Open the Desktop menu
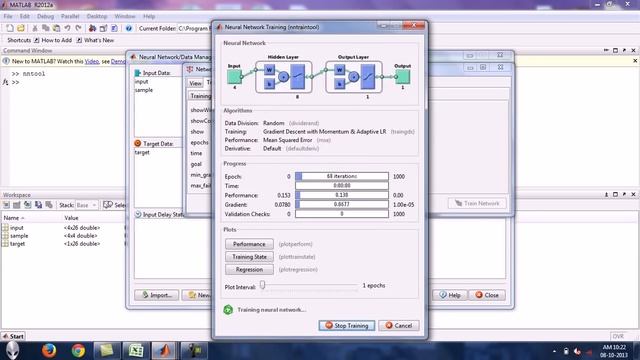The width and height of the screenshot is (640, 360). click(97, 16)
